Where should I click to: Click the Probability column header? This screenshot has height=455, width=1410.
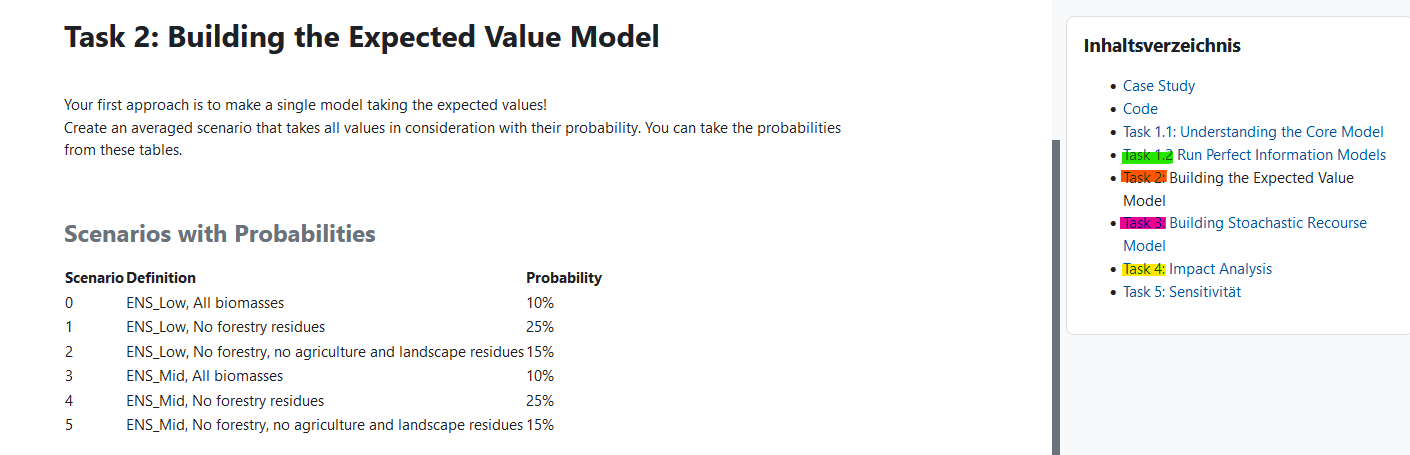click(564, 278)
